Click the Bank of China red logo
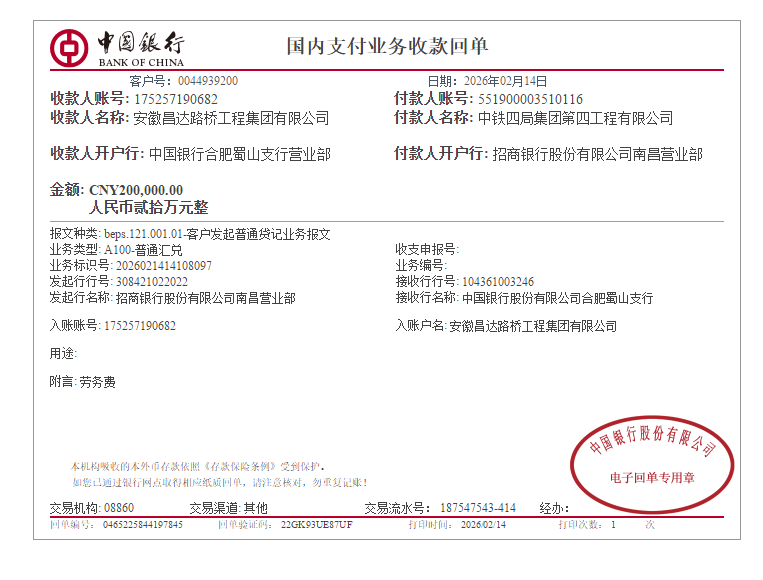The image size is (763, 580). coord(69,46)
